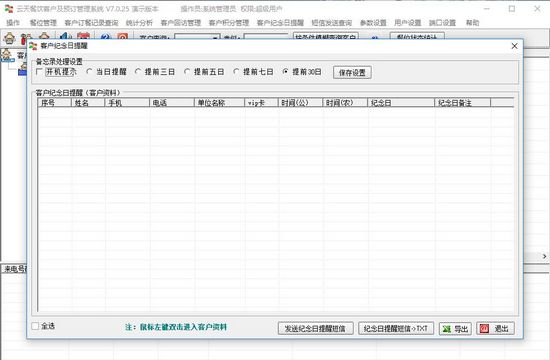Sort by the 时间(公) column header
This screenshot has height=360, width=550.
300,103
